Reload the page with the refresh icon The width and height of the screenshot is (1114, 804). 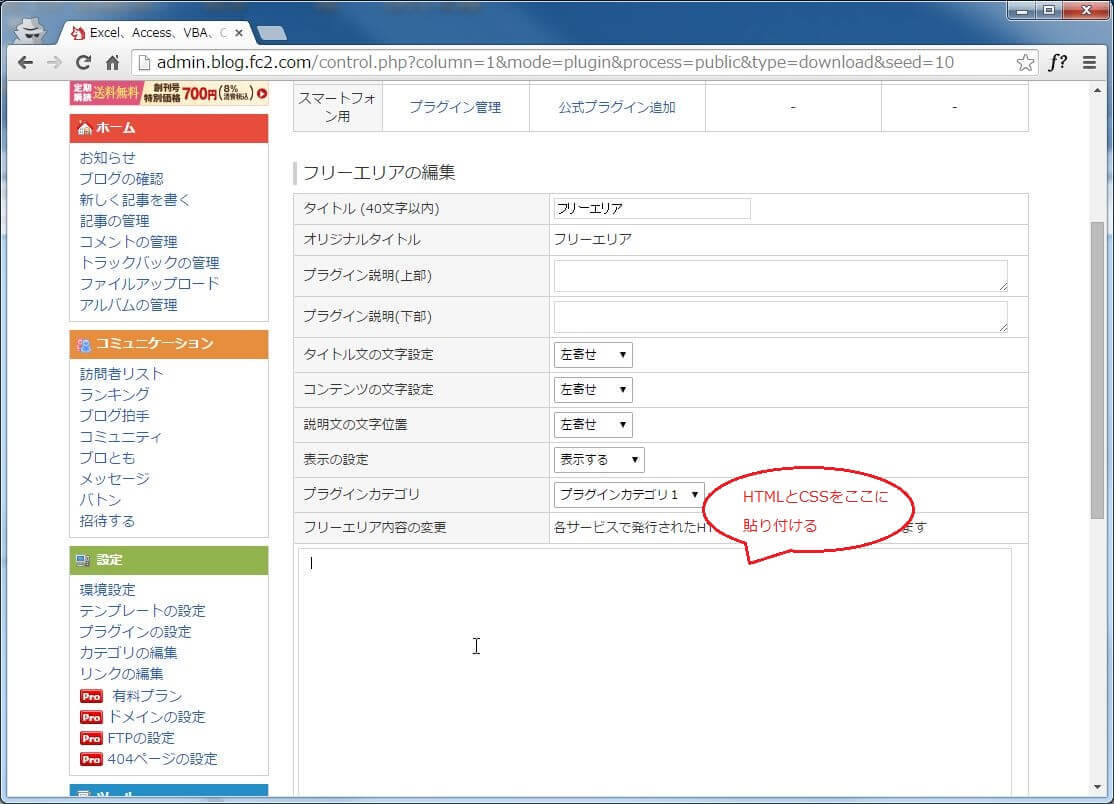coord(83,62)
